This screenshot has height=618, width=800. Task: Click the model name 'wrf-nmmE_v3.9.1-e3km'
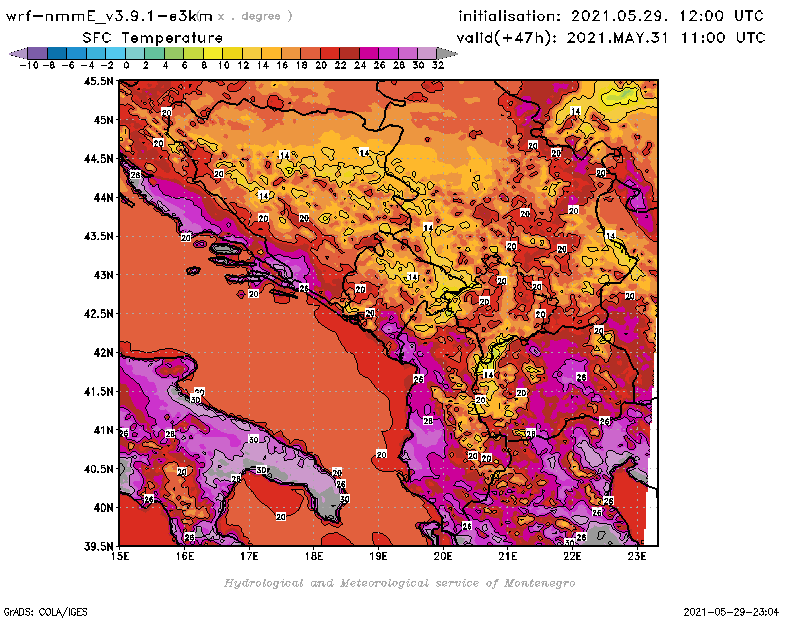(x=109, y=16)
